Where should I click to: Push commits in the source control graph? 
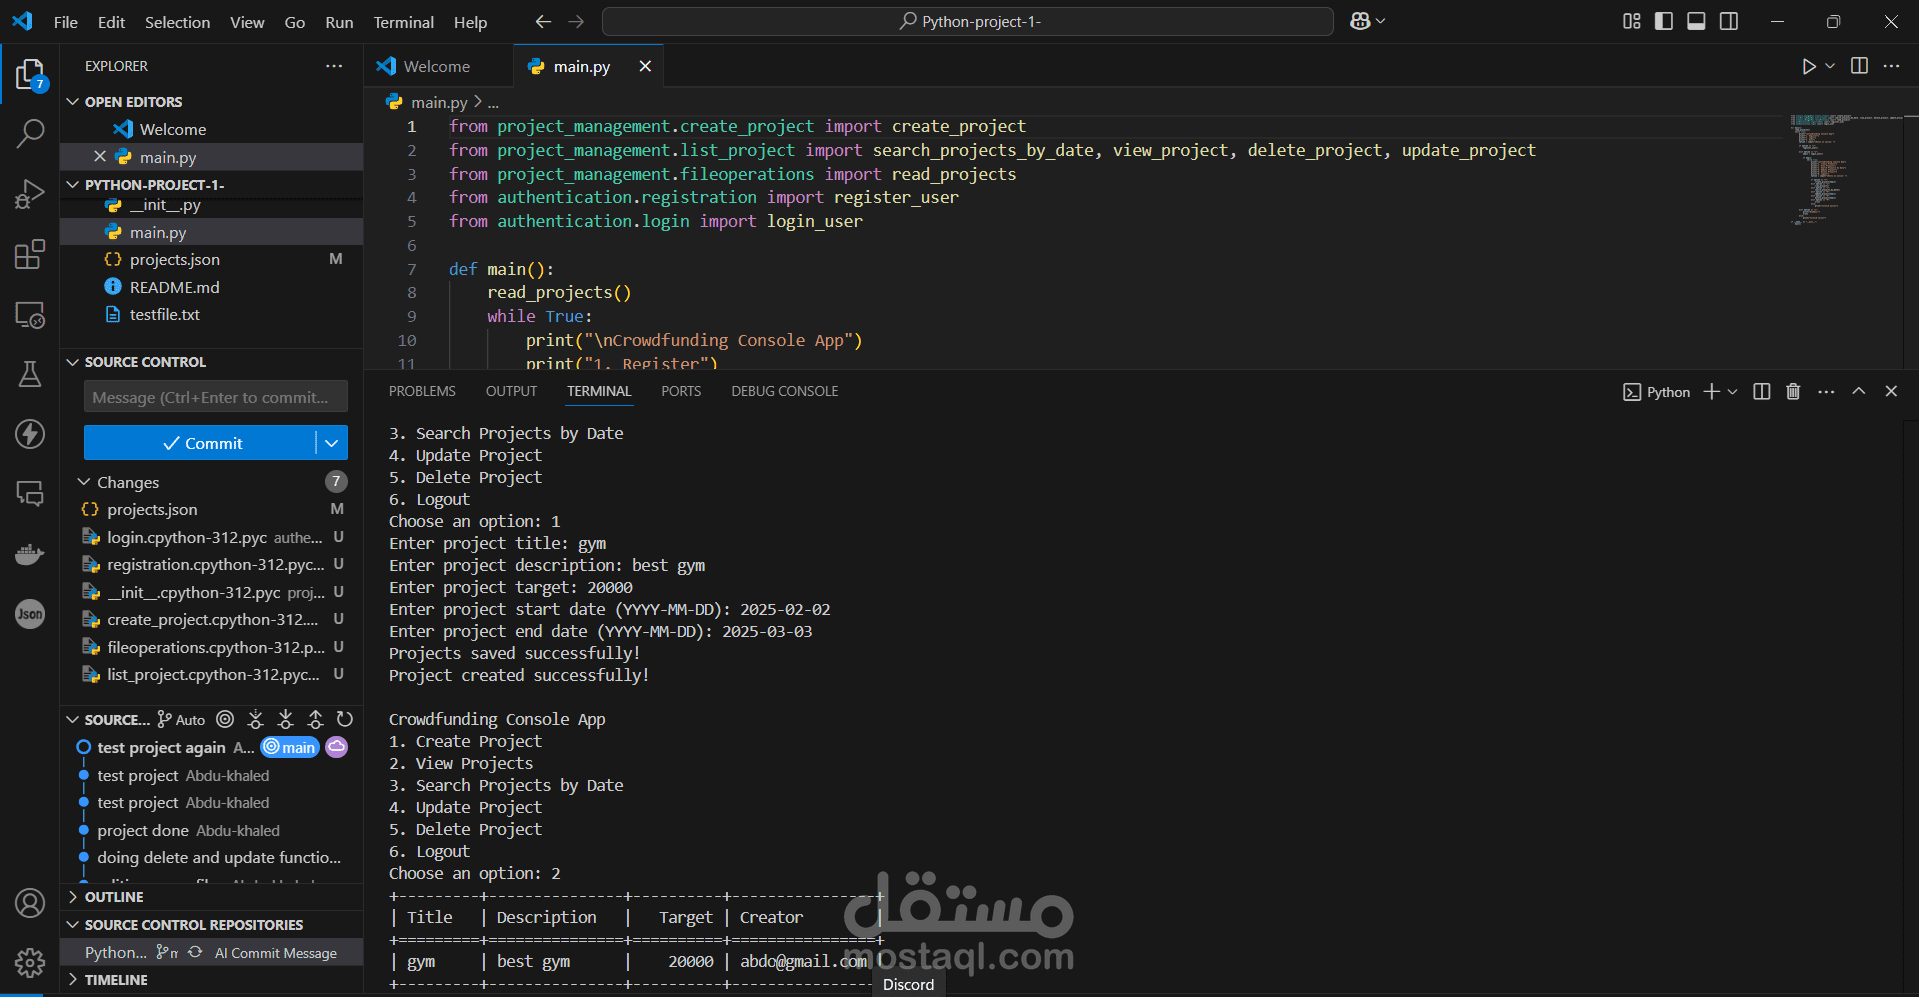click(x=315, y=719)
